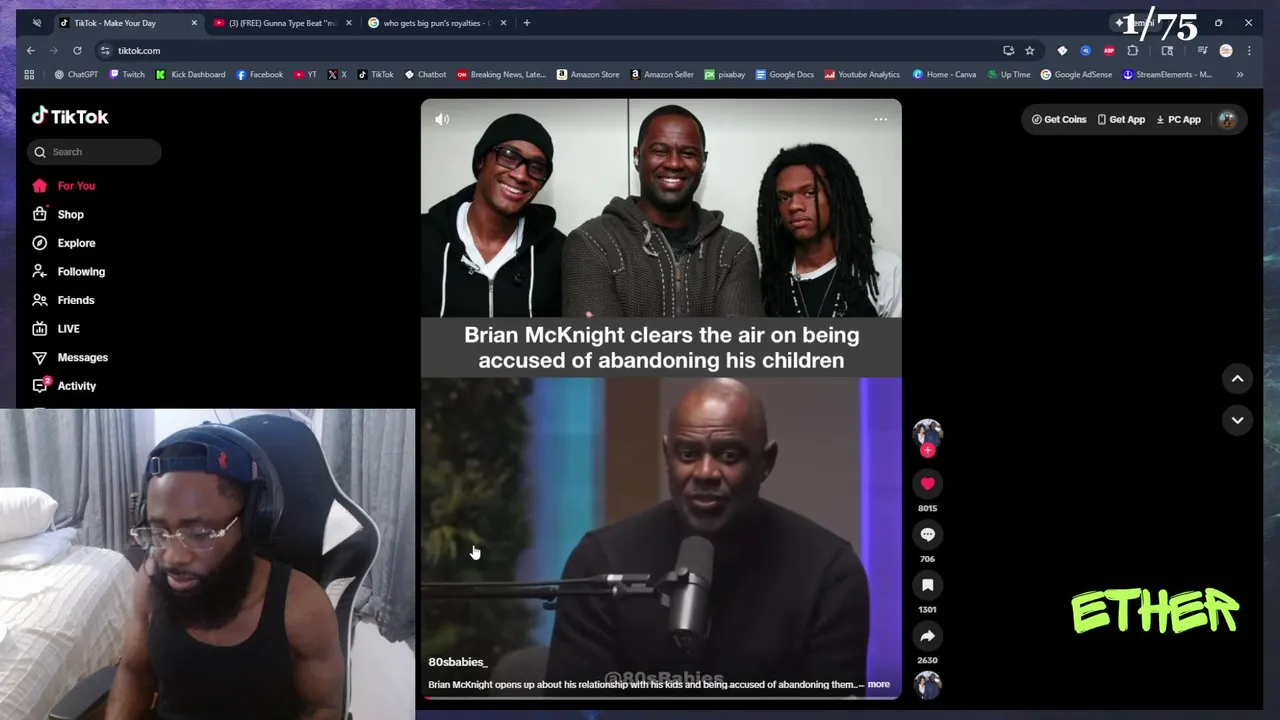Screen dimensions: 1280x720
Task: Click the Get App button
Action: [x=1121, y=120]
